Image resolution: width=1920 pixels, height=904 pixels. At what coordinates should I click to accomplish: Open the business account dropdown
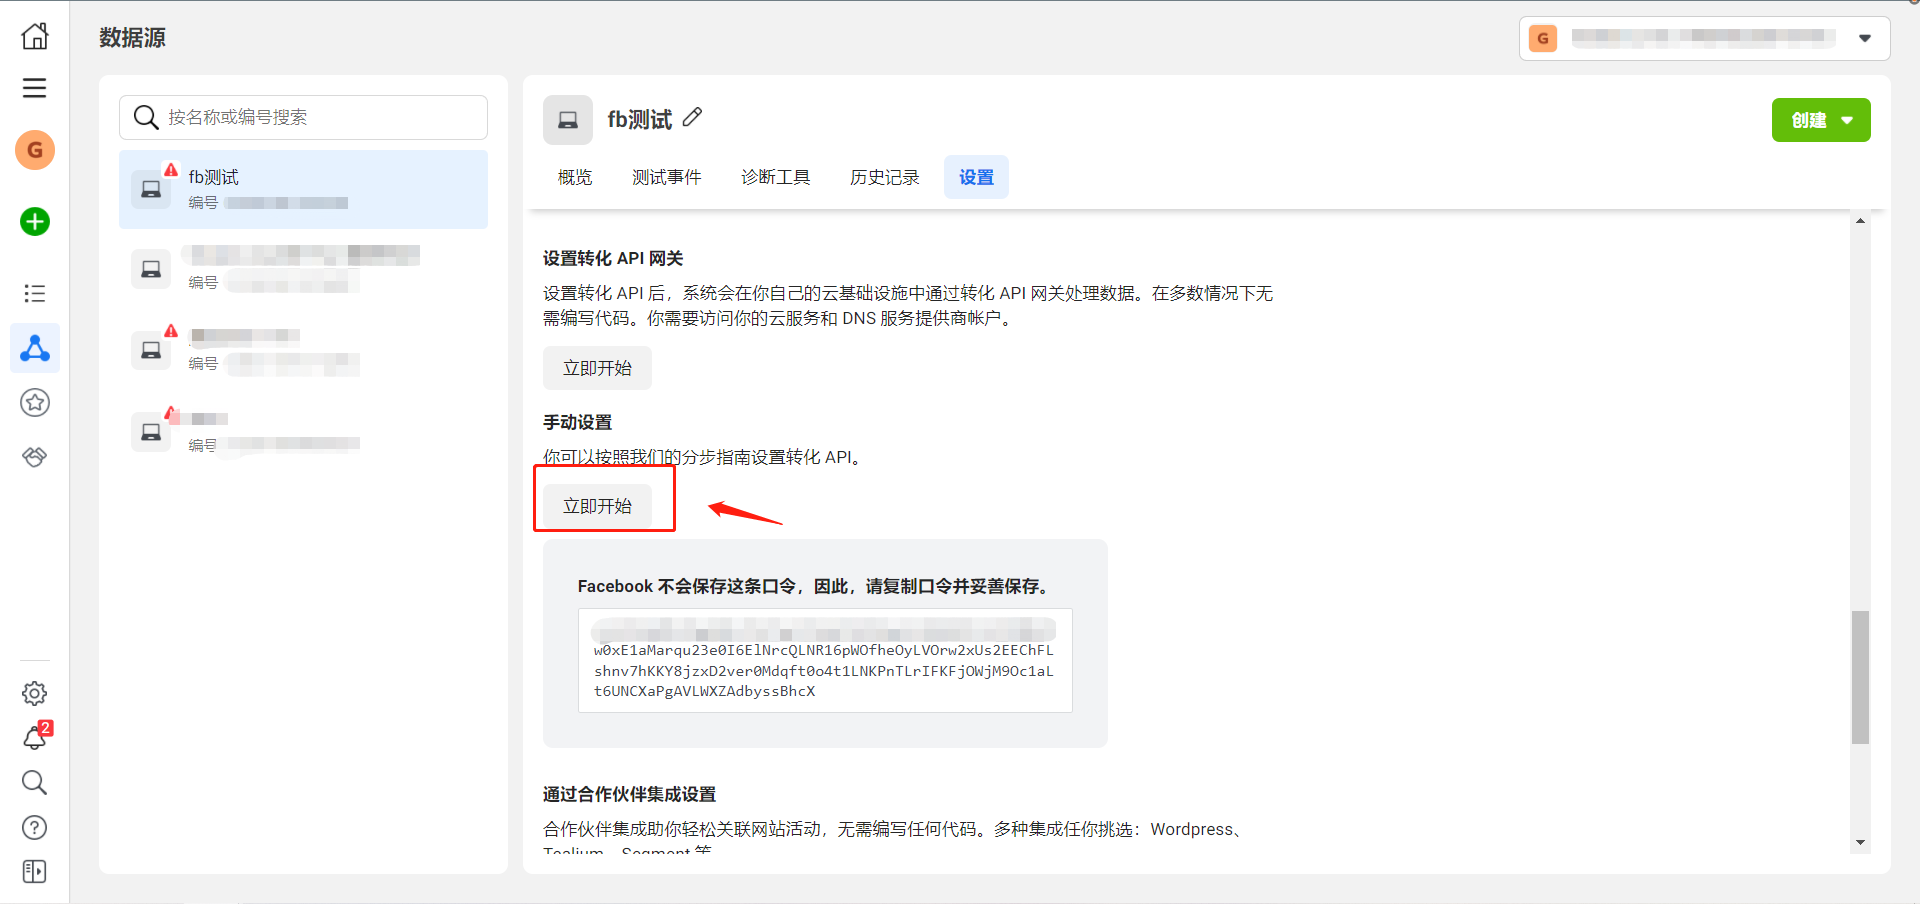(1704, 38)
